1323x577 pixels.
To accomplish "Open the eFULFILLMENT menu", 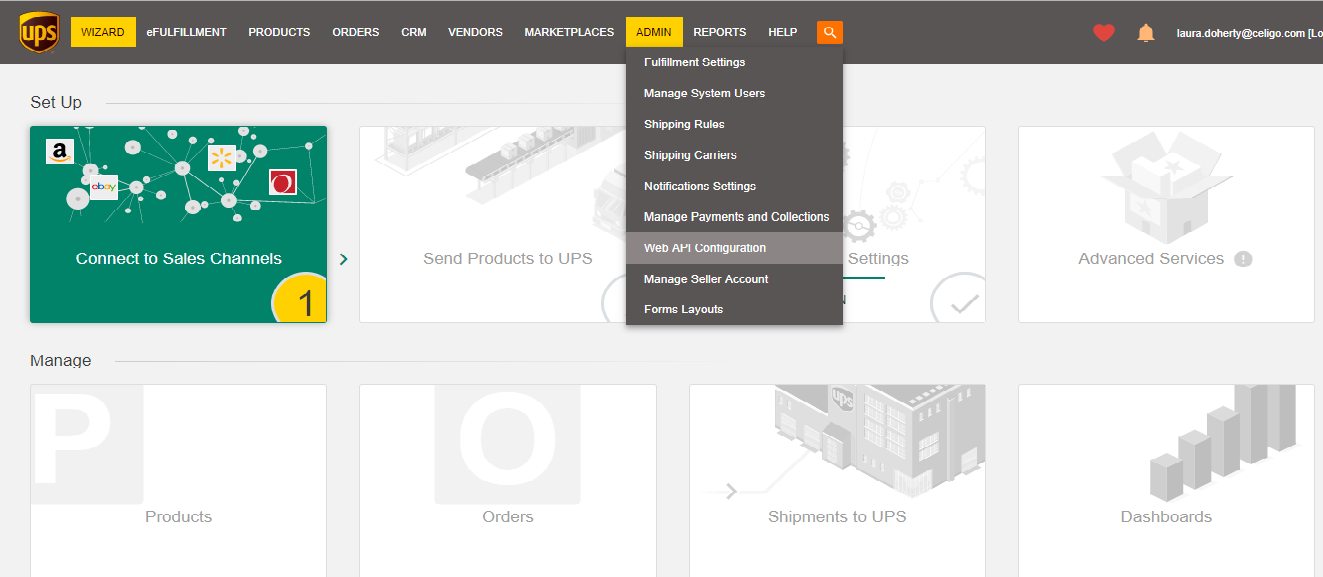I will pos(186,32).
